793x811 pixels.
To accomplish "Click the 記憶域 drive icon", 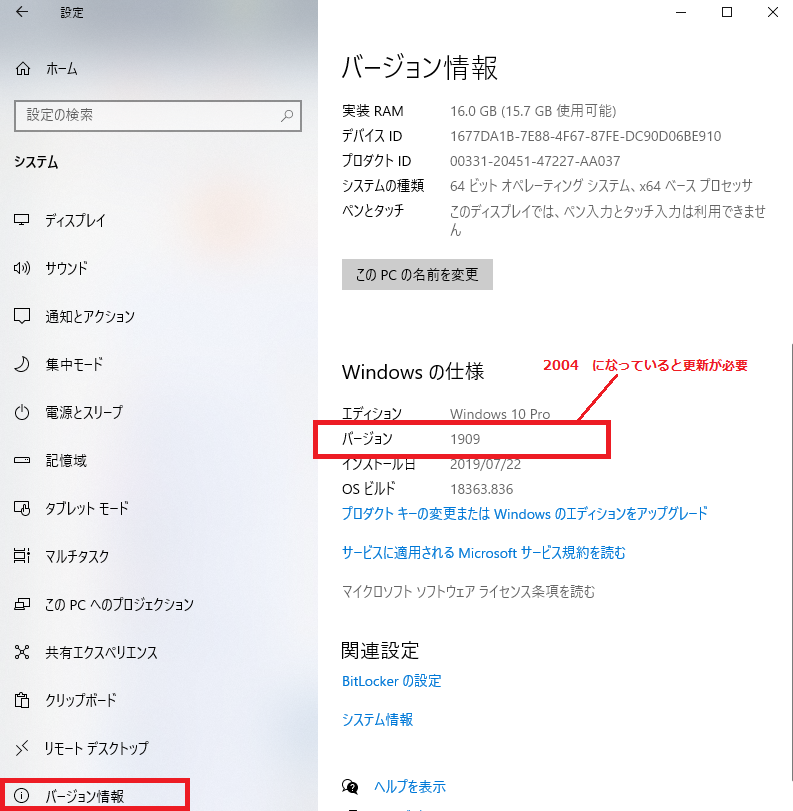I will tap(22, 460).
